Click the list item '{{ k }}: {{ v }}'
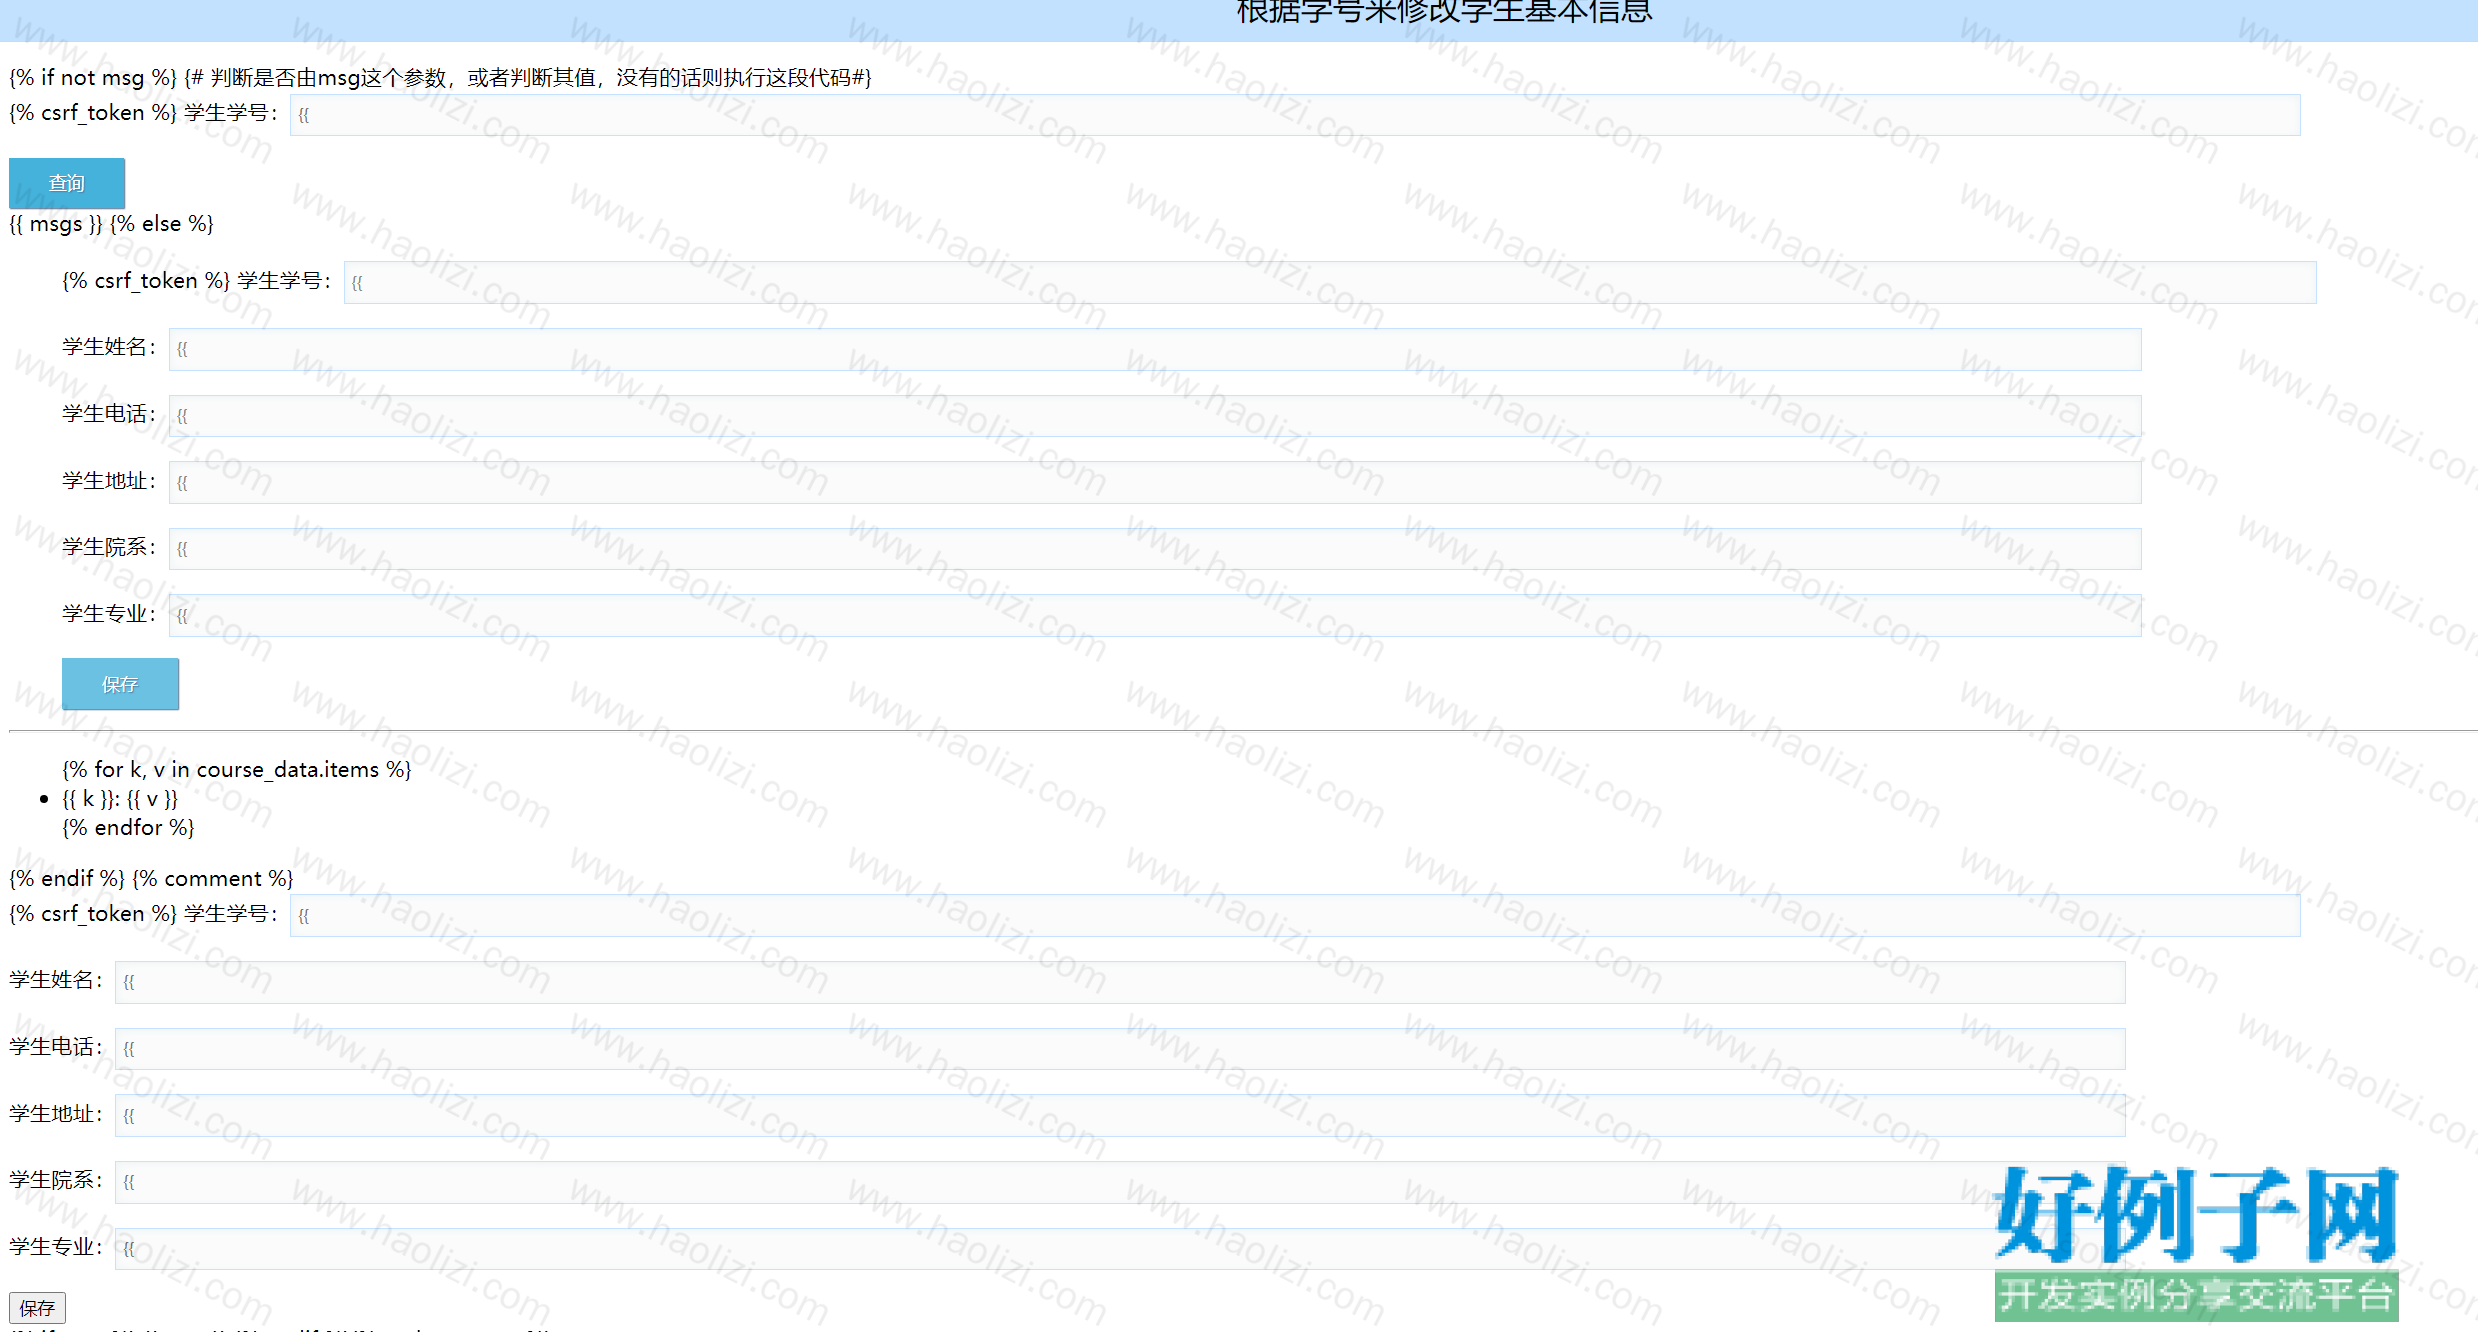This screenshot has height=1332, width=2478. pos(120,798)
